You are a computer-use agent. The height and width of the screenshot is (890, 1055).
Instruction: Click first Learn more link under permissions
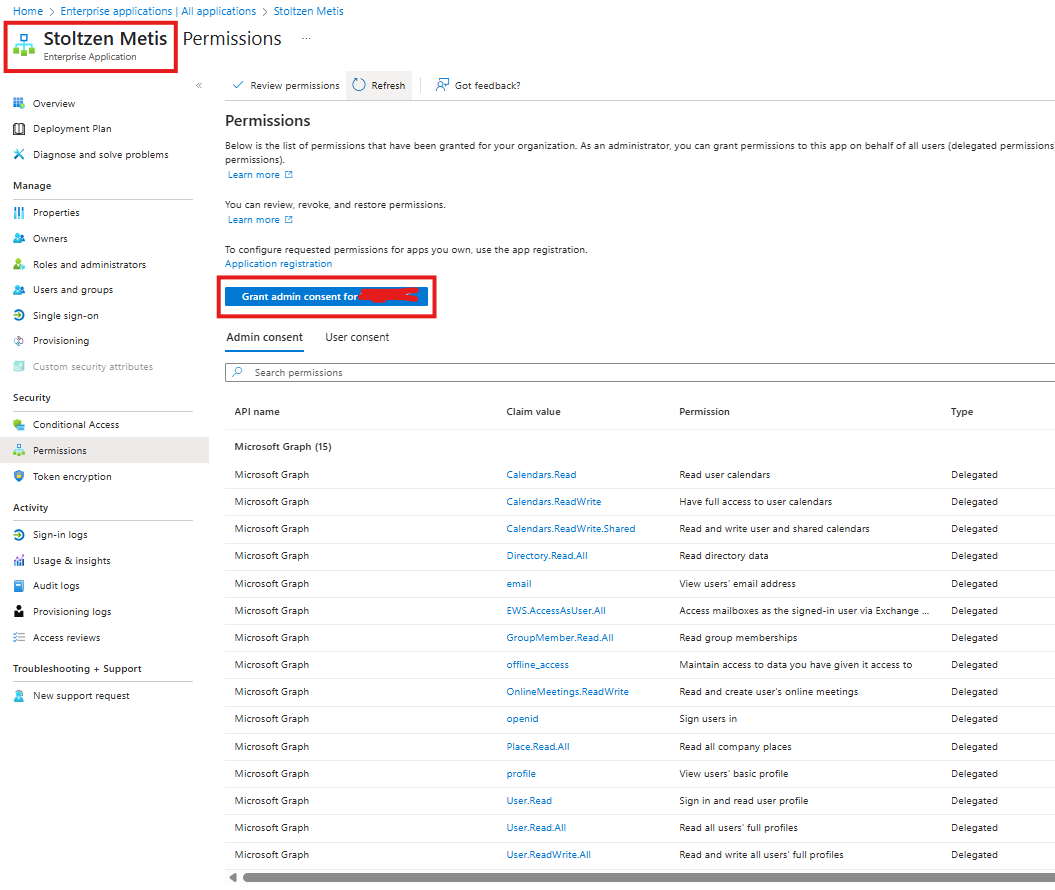click(260, 175)
